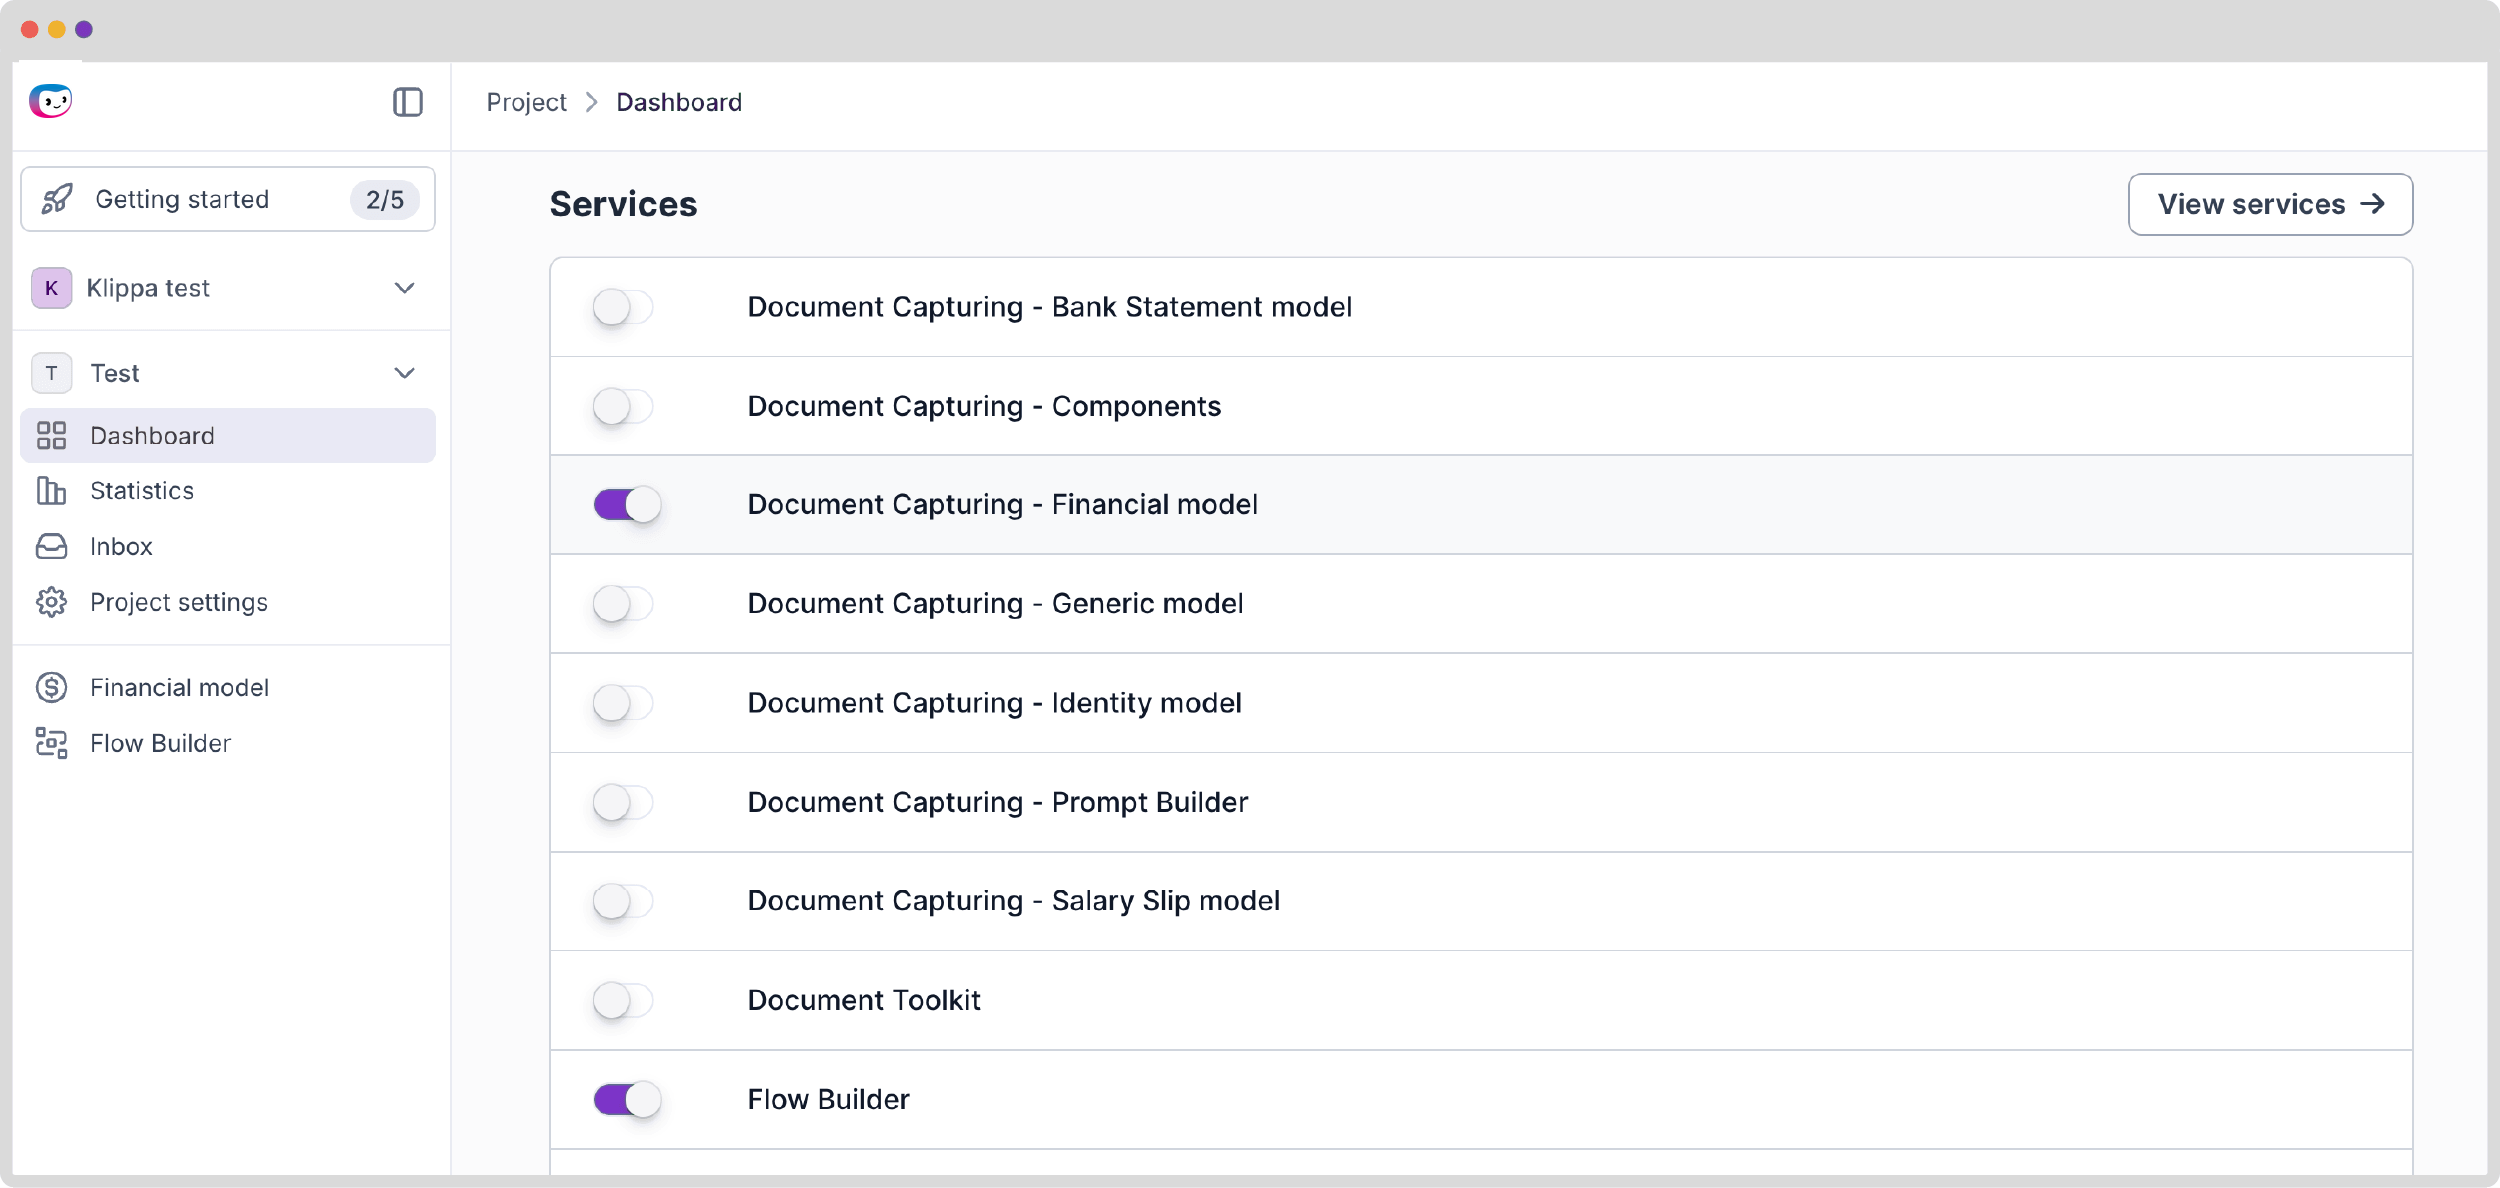The image size is (2500, 1188).
Task: Expand the Test project dropdown chevron
Action: pos(404,373)
